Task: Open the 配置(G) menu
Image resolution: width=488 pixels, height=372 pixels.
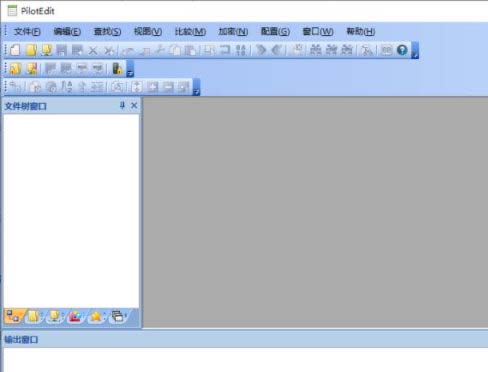Action: pyautogui.click(x=275, y=32)
